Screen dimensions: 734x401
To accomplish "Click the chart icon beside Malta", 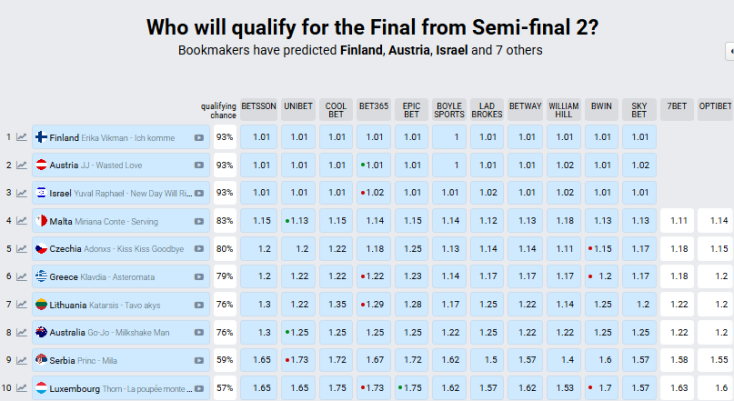I will click(x=21, y=221).
